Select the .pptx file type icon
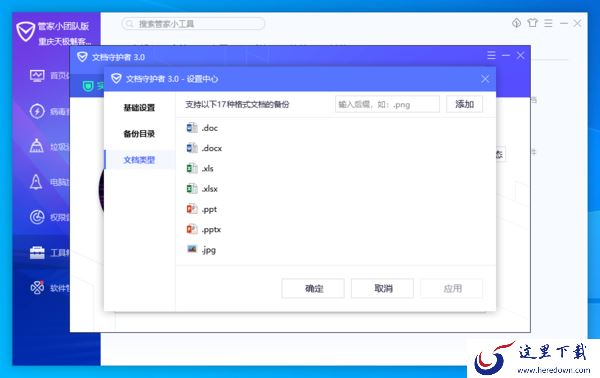 click(192, 230)
